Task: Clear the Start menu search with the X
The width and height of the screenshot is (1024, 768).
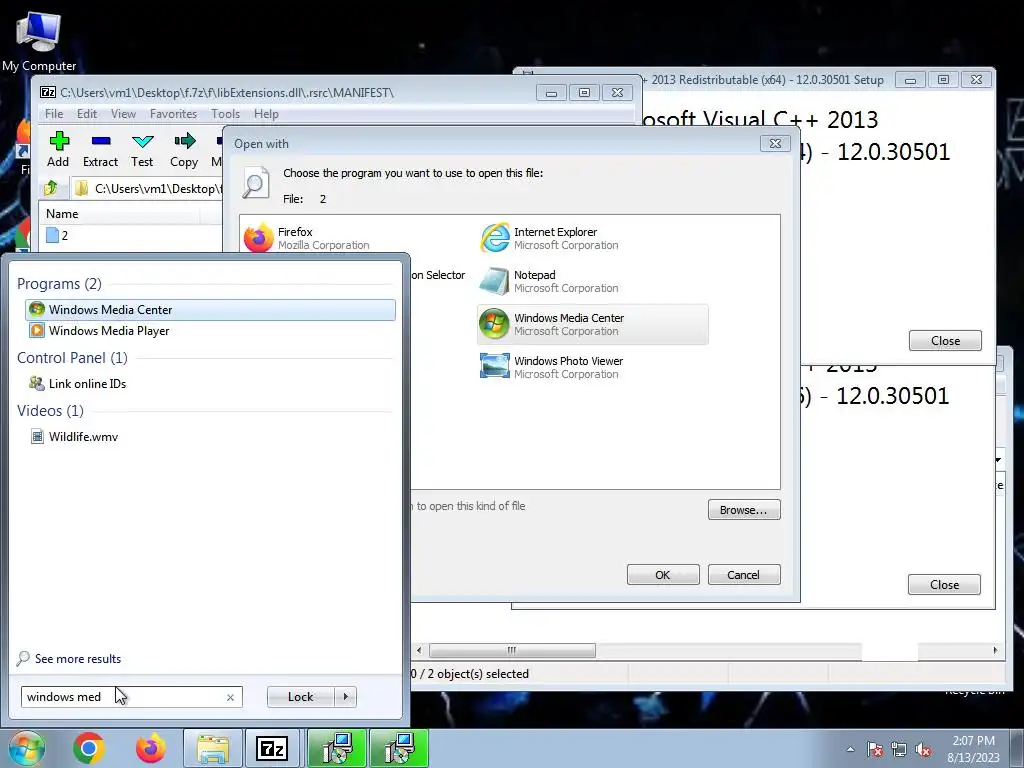Action: [230, 697]
